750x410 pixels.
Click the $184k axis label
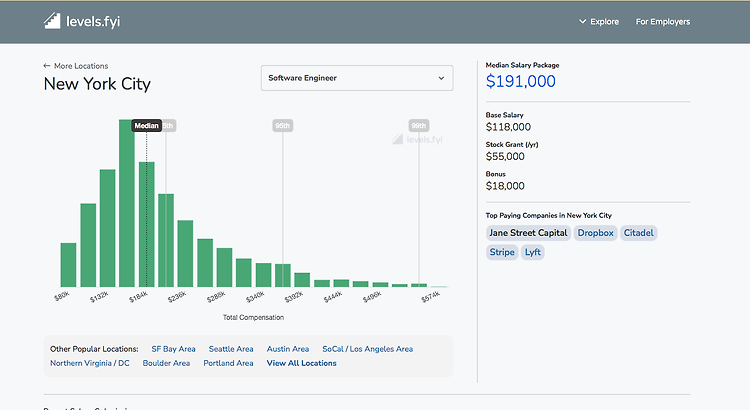[x=138, y=297]
